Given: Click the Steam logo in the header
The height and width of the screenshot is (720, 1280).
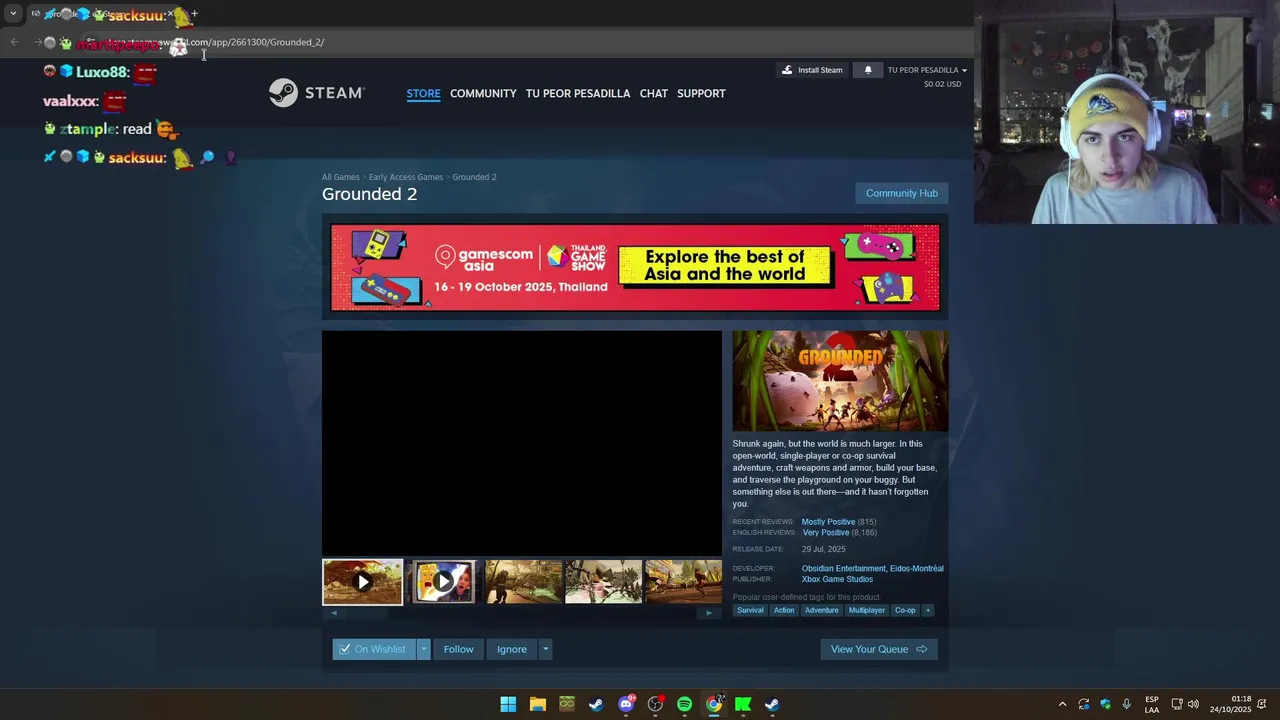Looking at the screenshot, I should coord(316,93).
